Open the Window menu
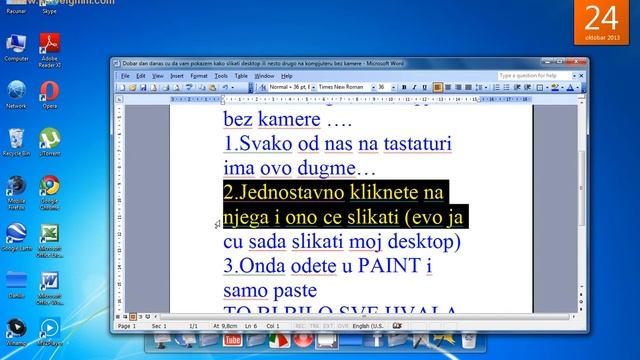 264,76
